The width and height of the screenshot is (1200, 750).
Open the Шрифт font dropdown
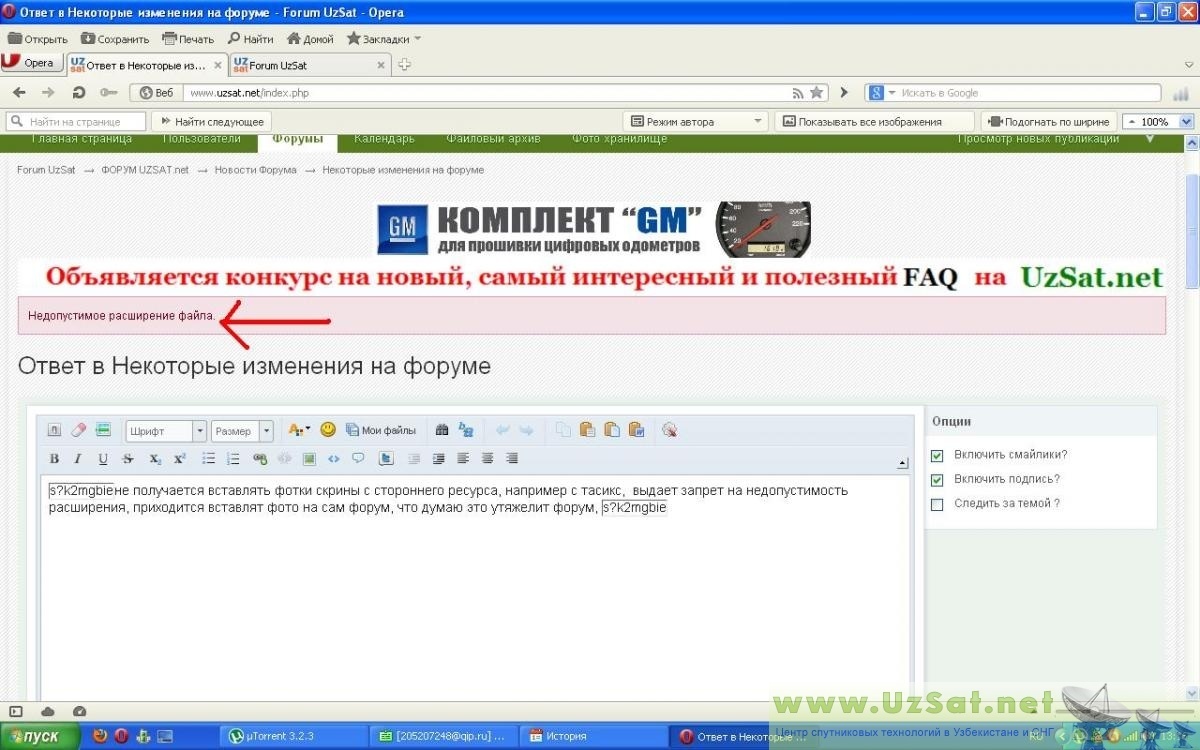click(166, 431)
